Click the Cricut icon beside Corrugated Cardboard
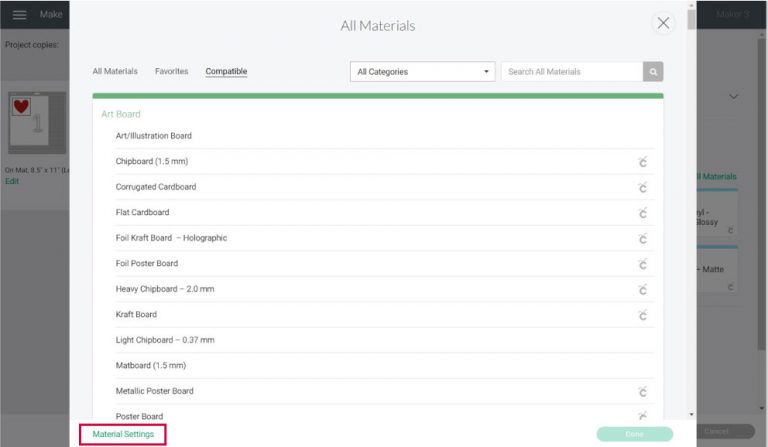The height and width of the screenshot is (447, 768). 643,188
